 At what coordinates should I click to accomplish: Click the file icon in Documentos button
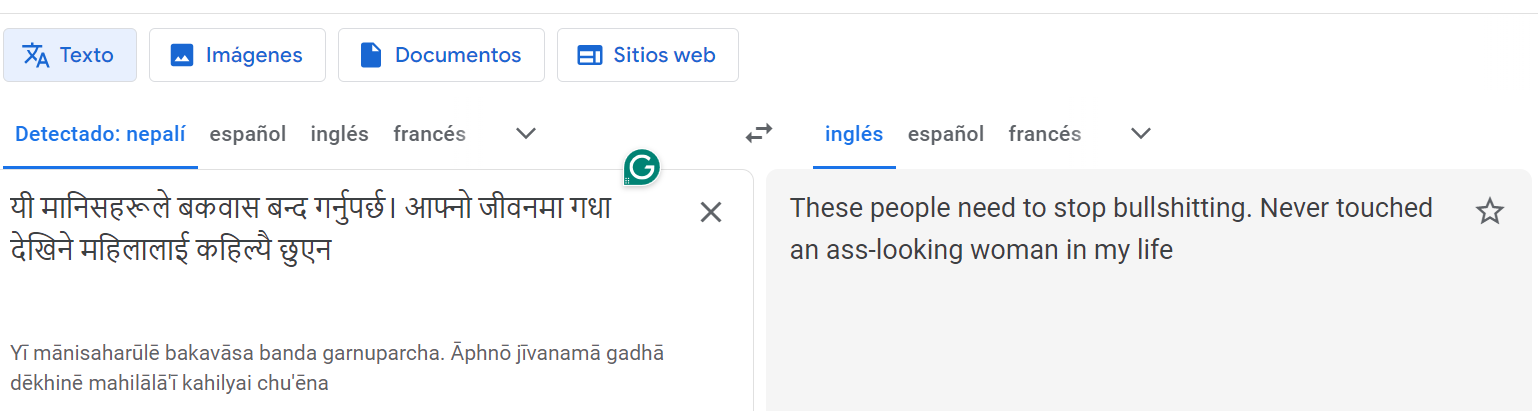[371, 55]
